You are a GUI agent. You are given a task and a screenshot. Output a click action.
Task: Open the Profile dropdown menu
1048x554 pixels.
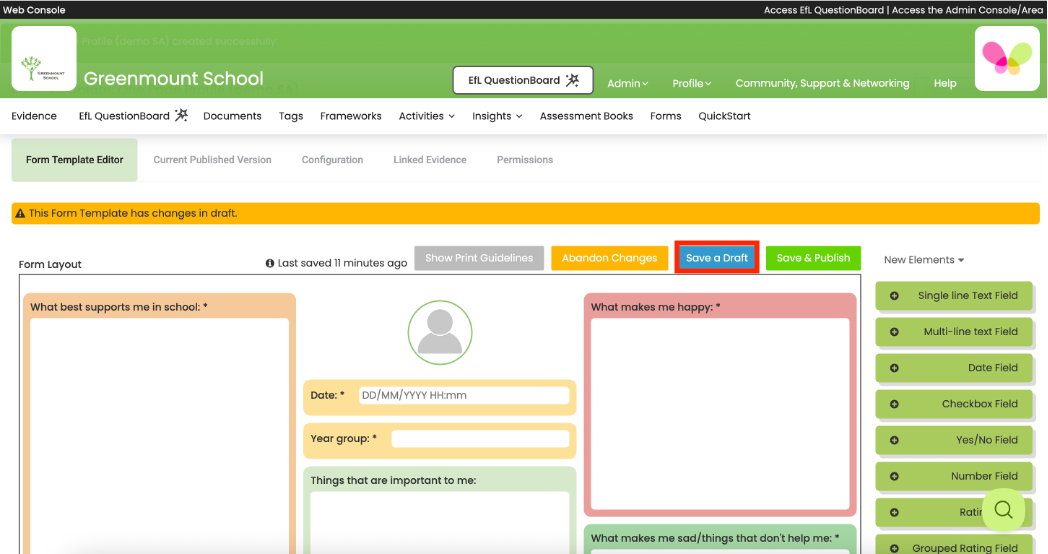pos(692,84)
